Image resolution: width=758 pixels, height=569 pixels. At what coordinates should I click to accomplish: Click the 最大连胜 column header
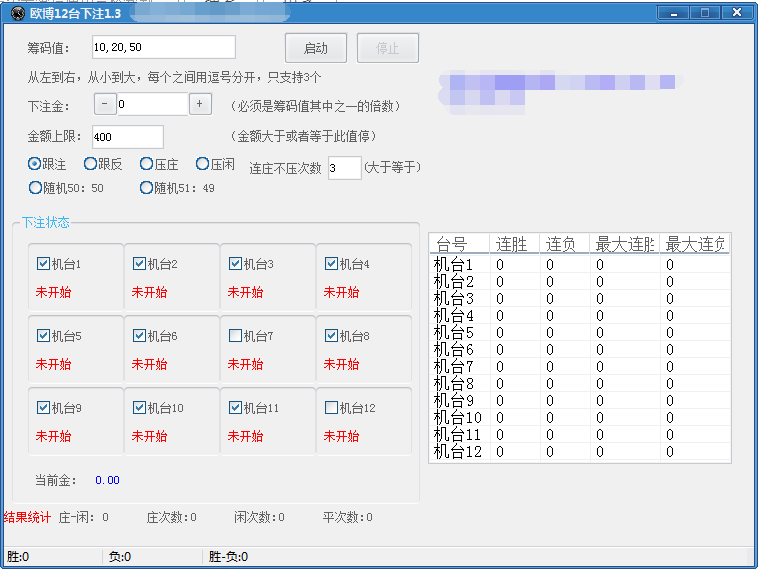(625, 244)
